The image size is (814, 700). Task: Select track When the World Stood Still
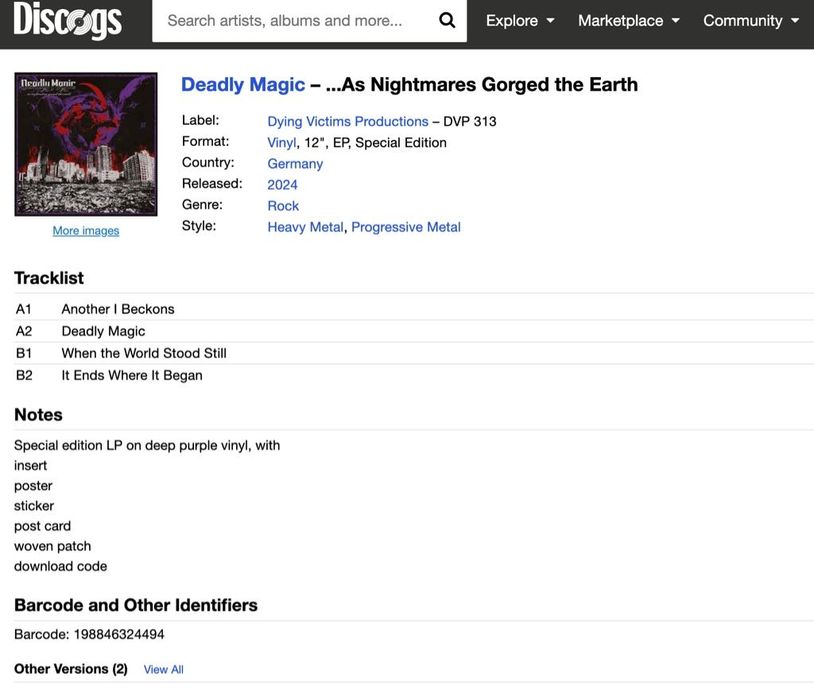click(144, 353)
